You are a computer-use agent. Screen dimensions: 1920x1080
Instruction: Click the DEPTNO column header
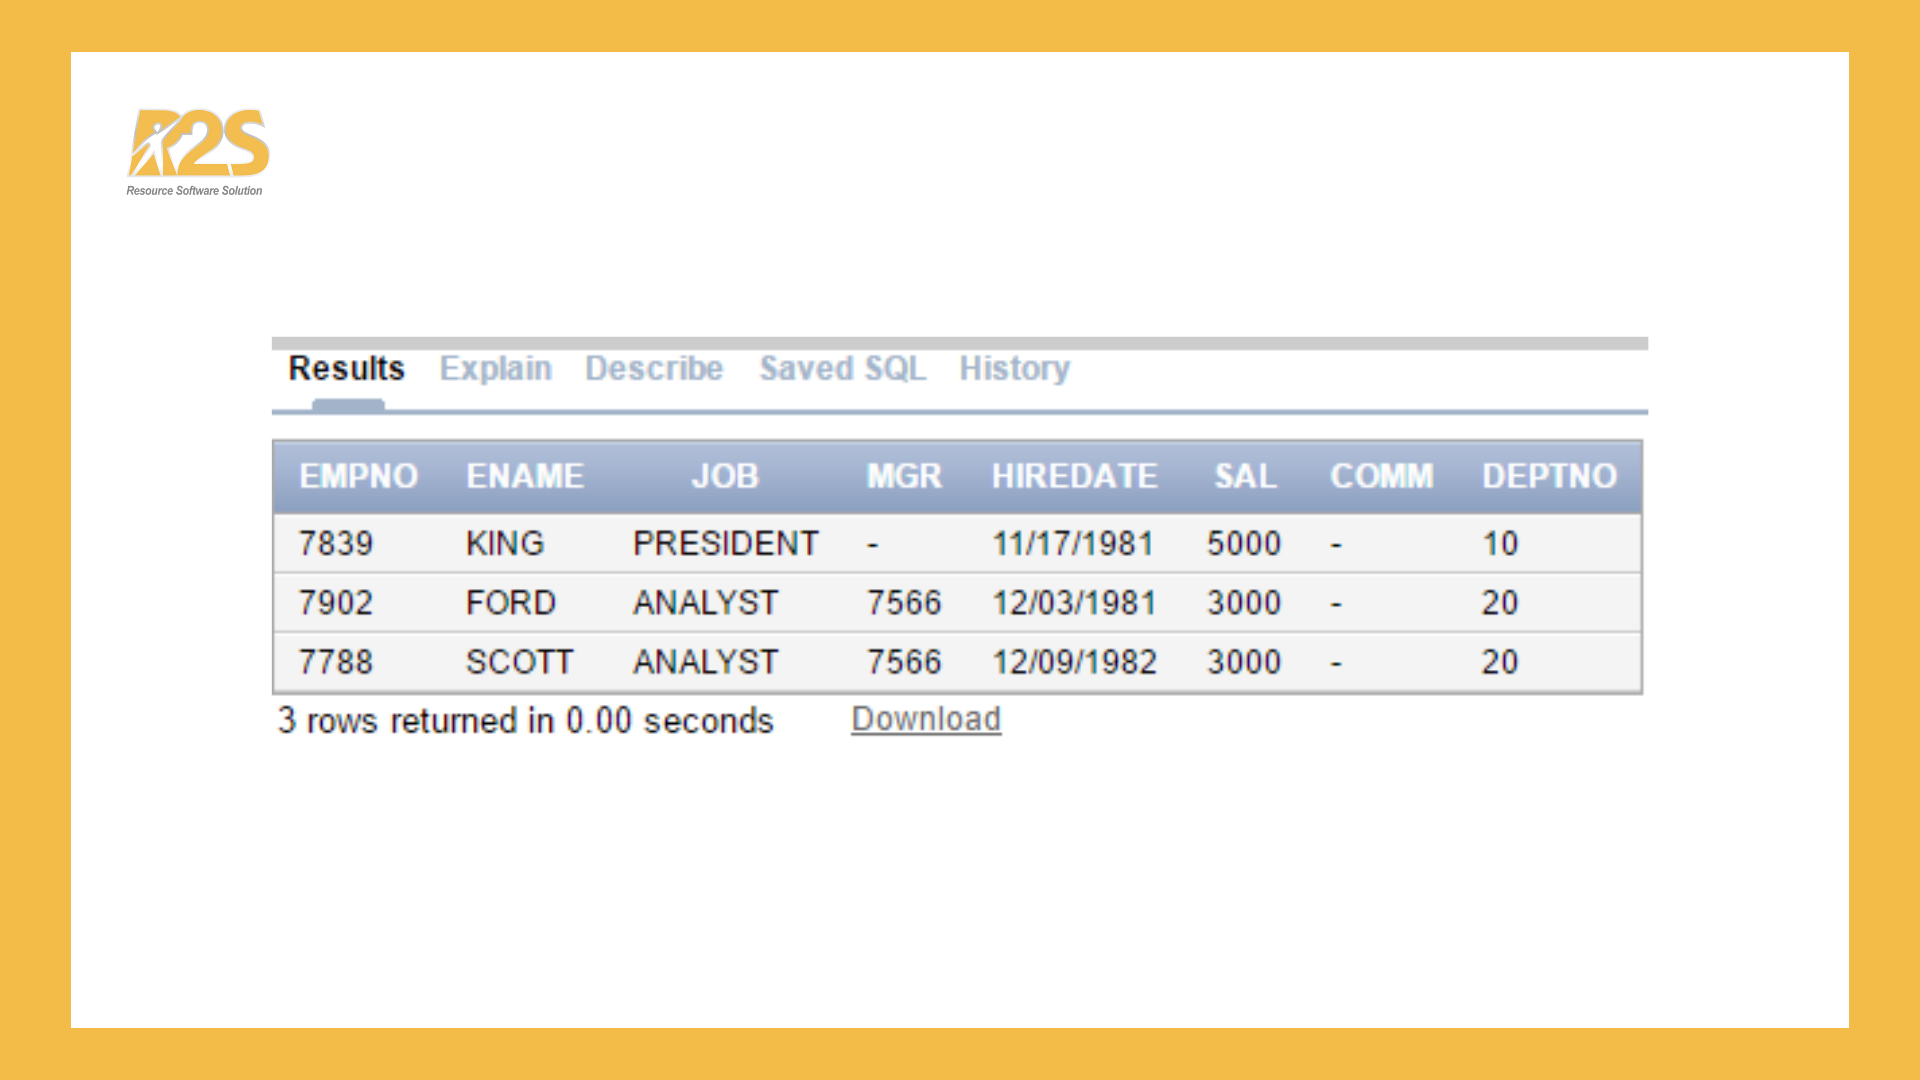(1549, 476)
